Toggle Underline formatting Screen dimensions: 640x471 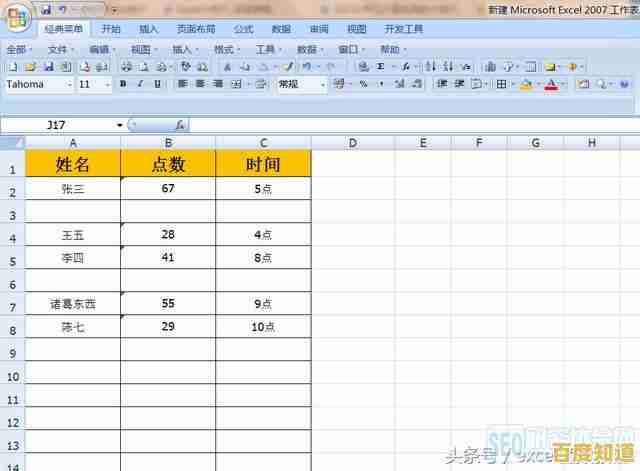pos(157,84)
